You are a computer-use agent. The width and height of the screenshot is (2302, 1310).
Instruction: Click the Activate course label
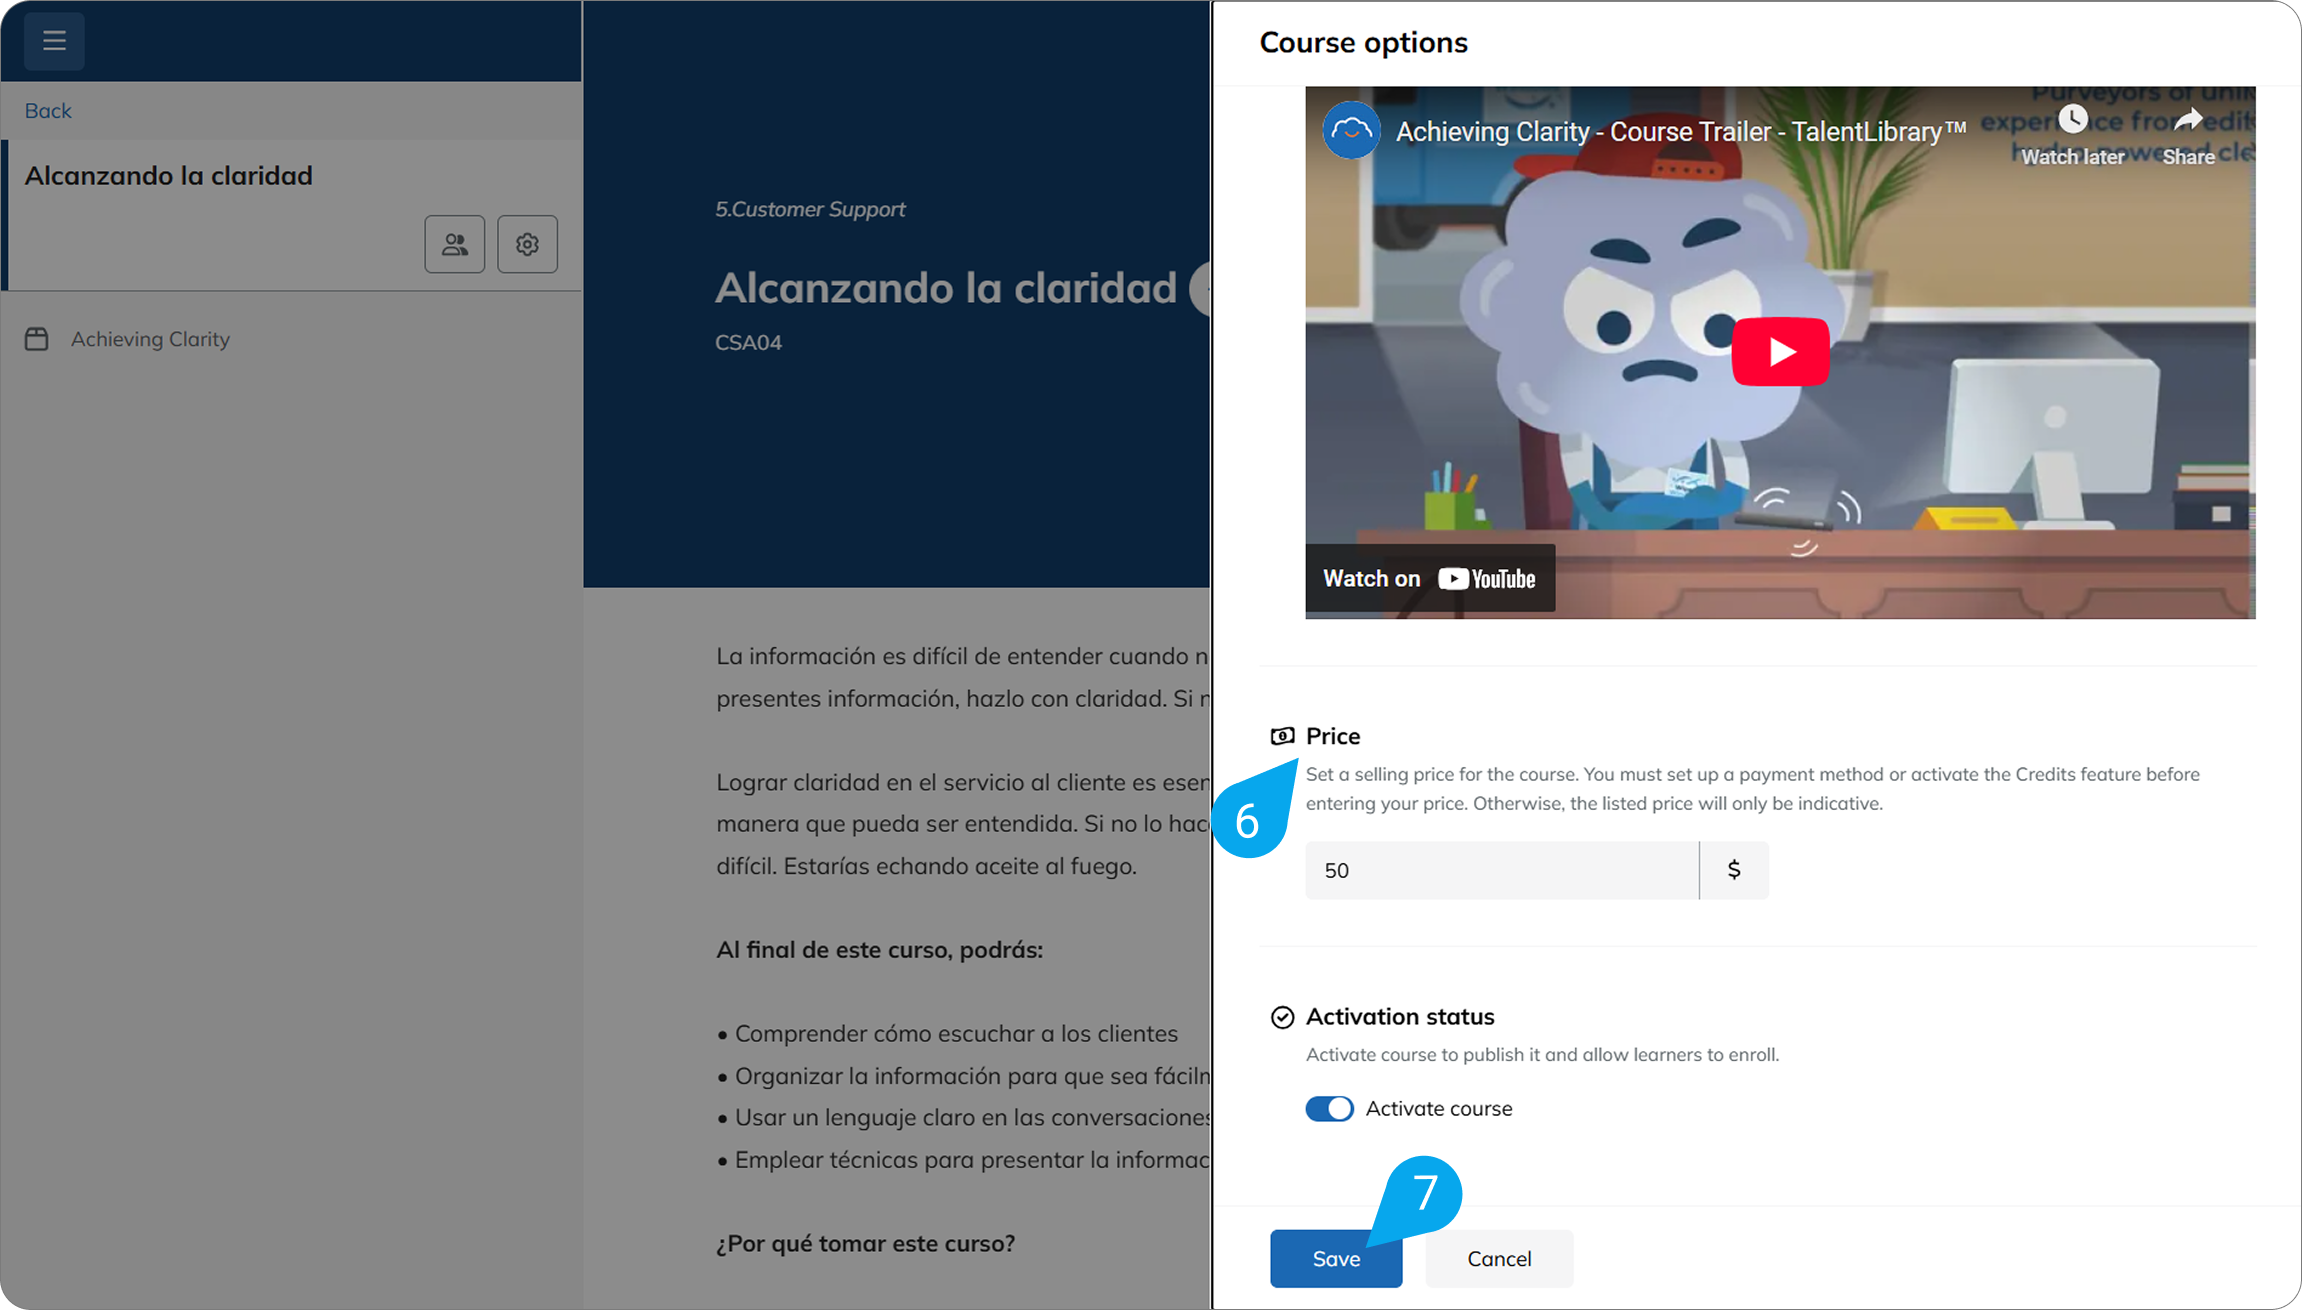click(x=1439, y=1108)
